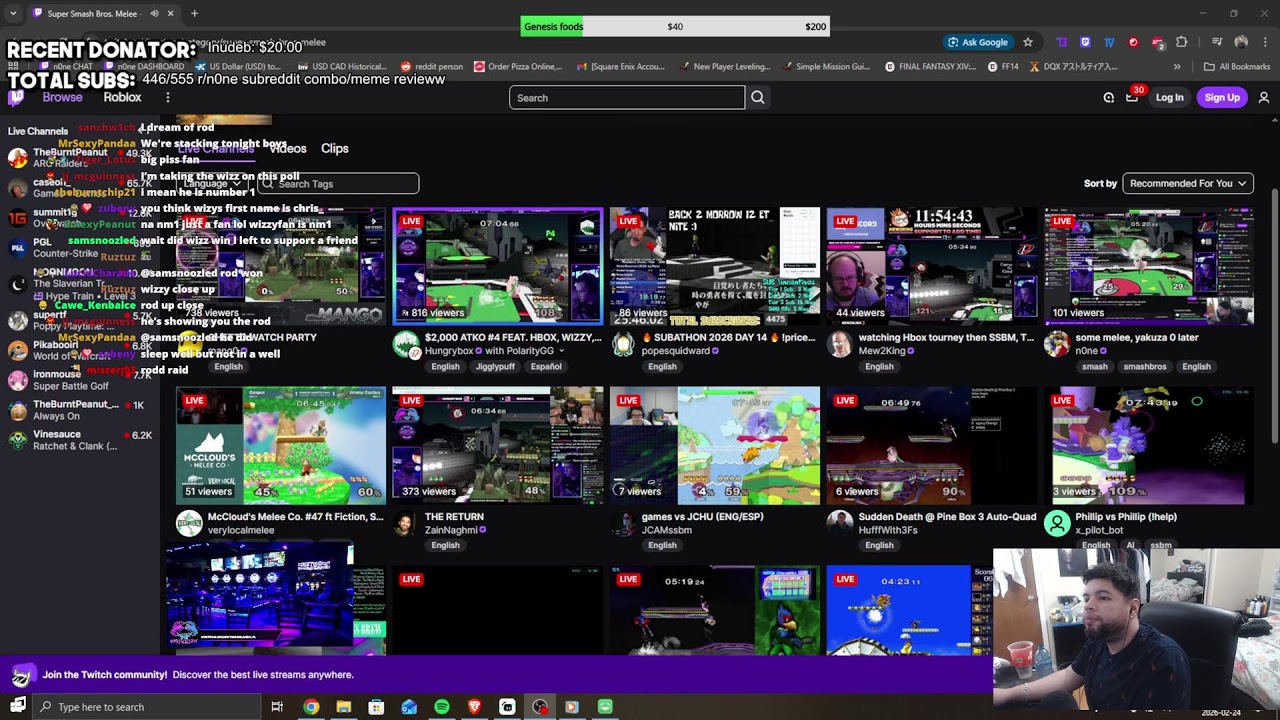Image resolution: width=1280 pixels, height=720 pixels.
Task: Open Hungrybox $2,000 ATKO stream thumbnail
Action: pos(498,266)
